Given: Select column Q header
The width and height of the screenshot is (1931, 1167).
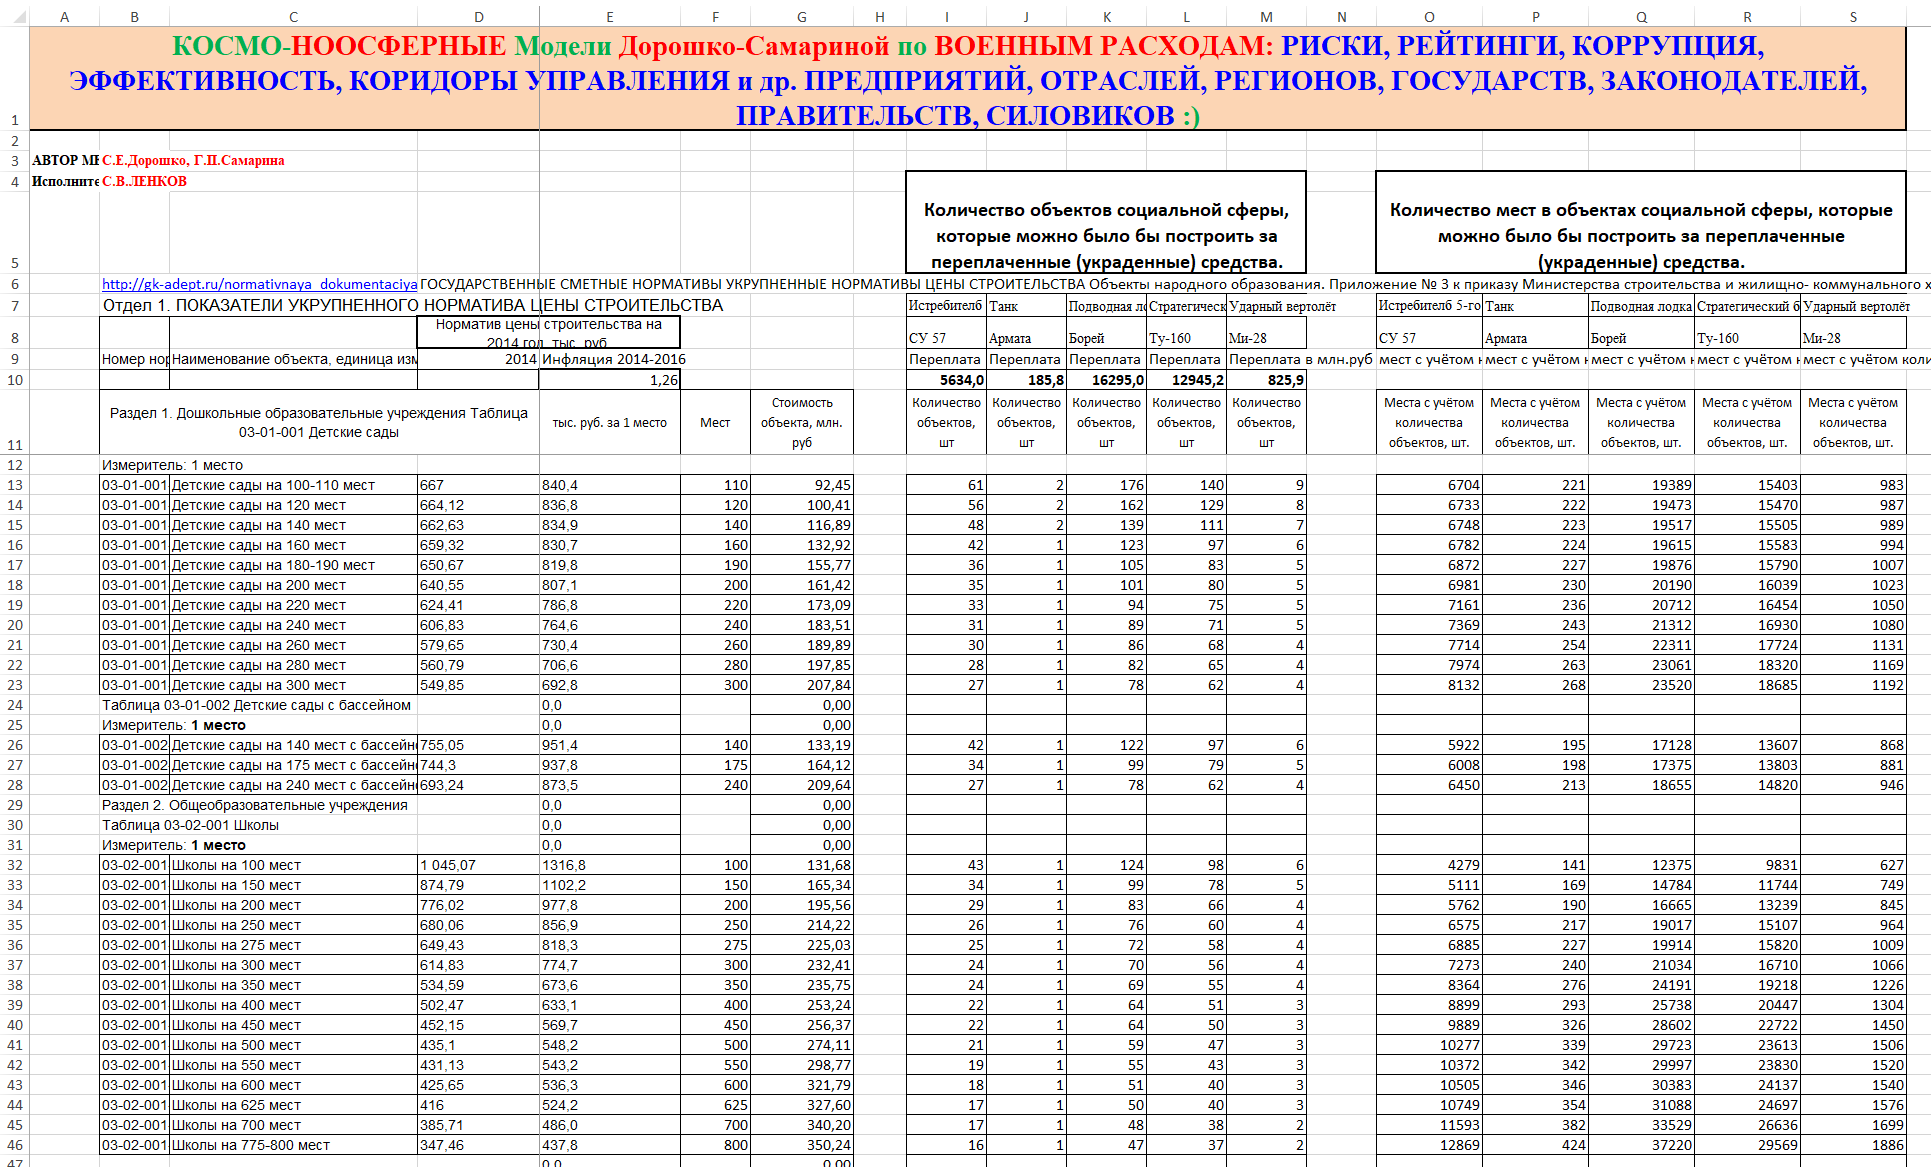Looking at the screenshot, I should tap(1641, 16).
